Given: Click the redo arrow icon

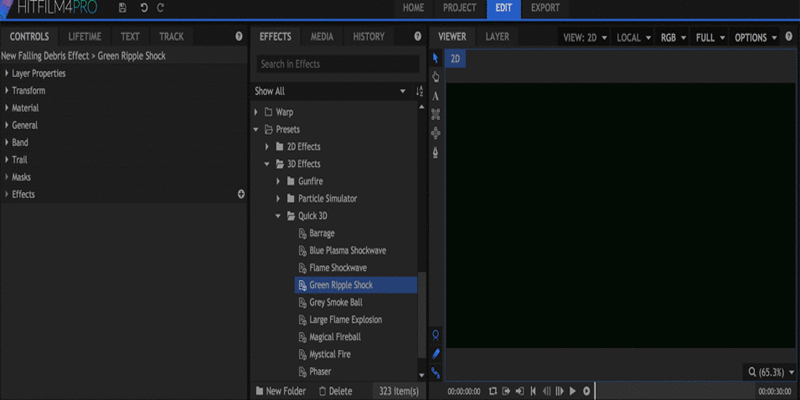Looking at the screenshot, I should (x=160, y=8).
